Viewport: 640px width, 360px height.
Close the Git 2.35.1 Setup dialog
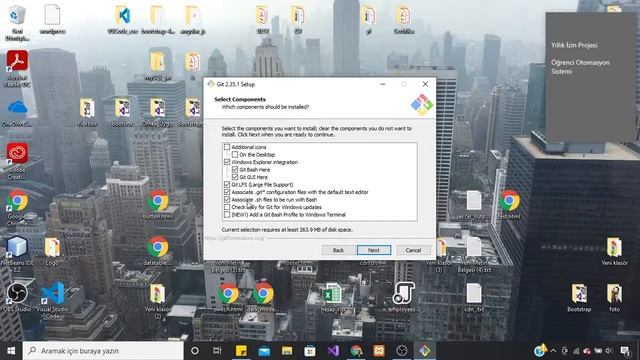click(425, 84)
